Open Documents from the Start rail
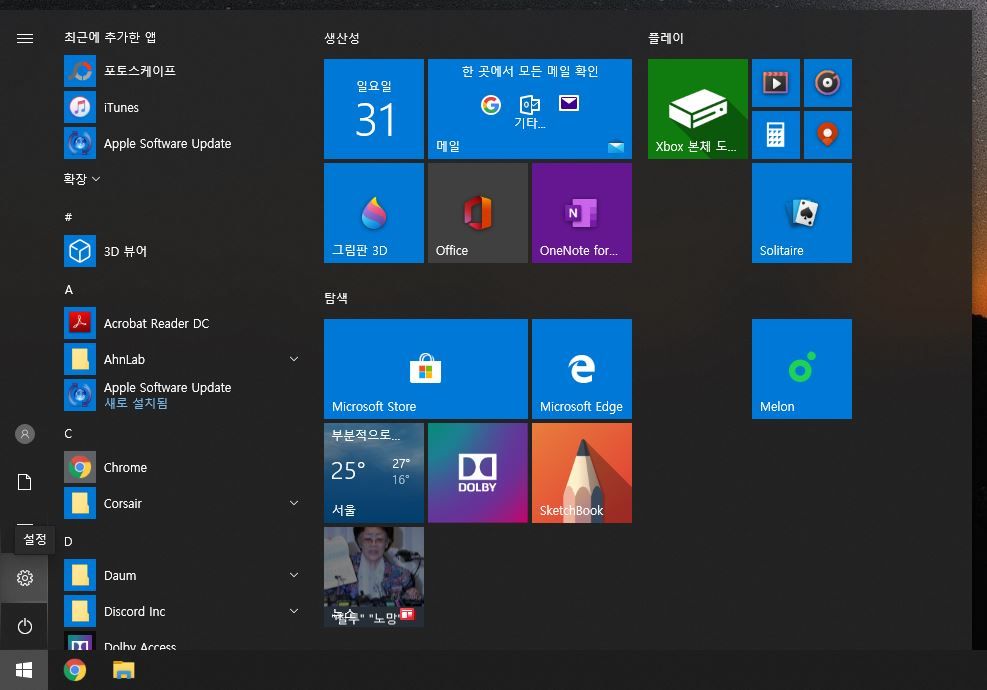This screenshot has width=987, height=690. (x=25, y=482)
